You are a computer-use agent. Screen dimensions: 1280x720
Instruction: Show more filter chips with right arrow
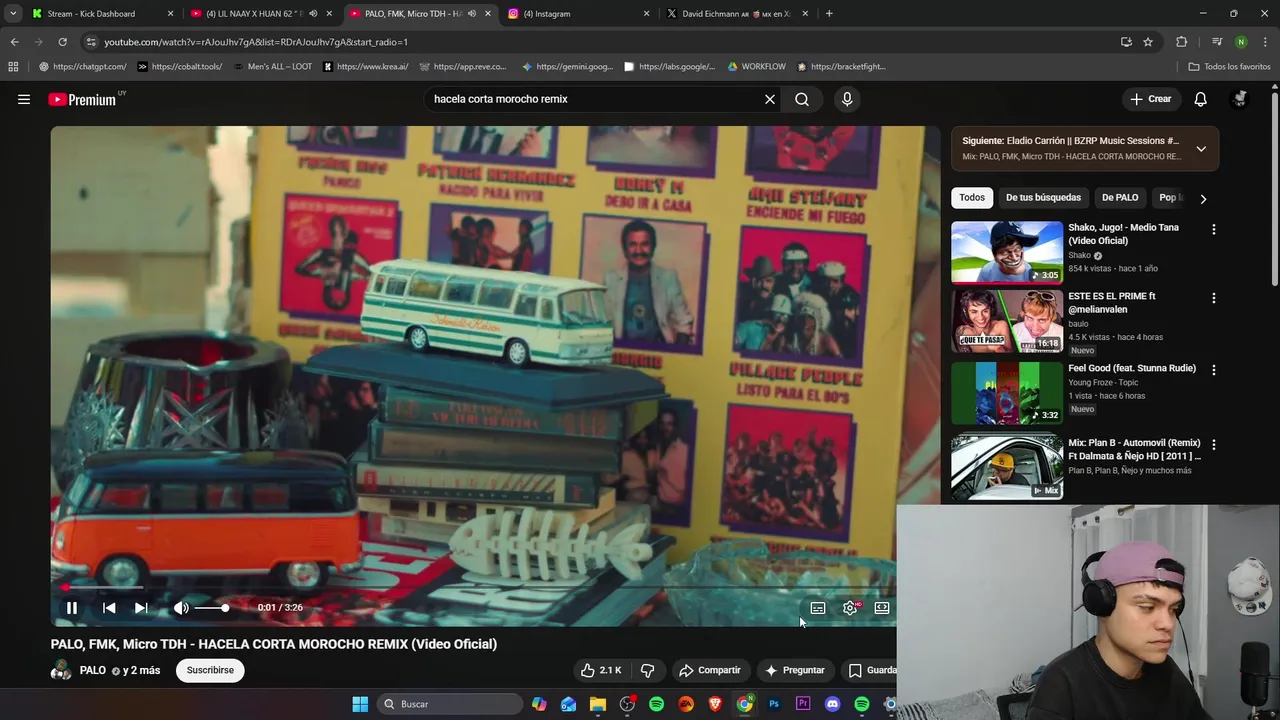tap(1203, 198)
